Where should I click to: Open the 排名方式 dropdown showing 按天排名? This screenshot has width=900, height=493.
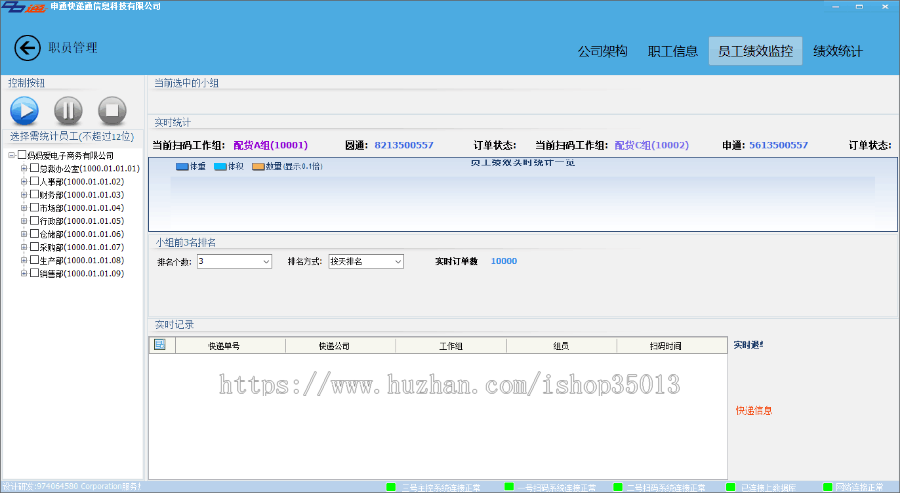click(x=366, y=262)
